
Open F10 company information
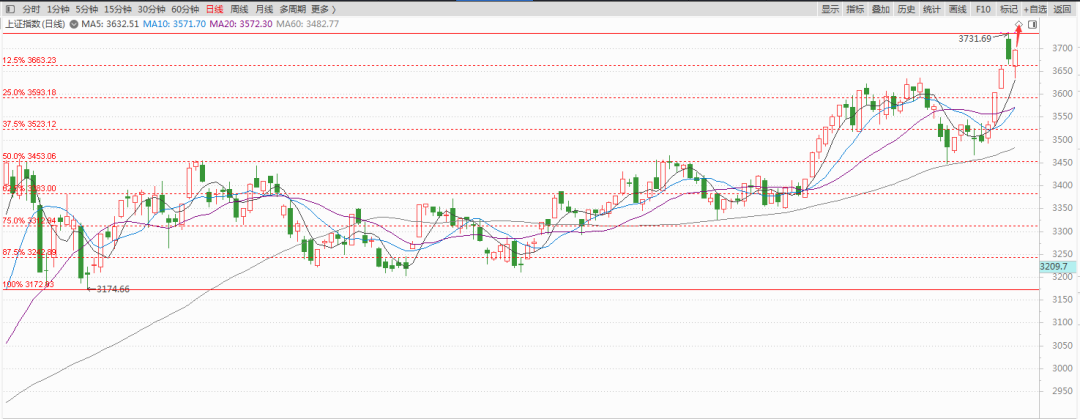(983, 9)
